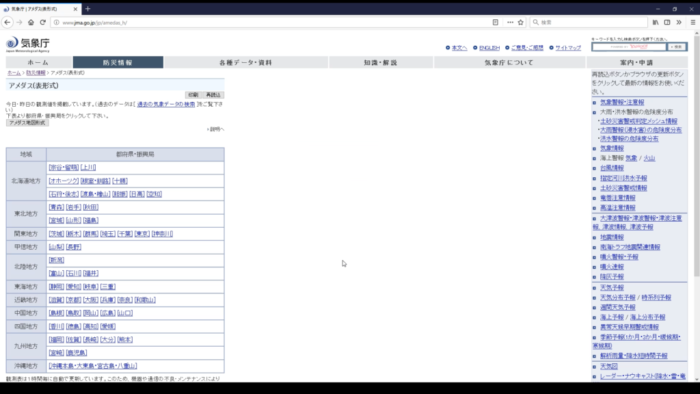Select 鹿児島 prefecture link
The image size is (700, 394).
[76, 353]
